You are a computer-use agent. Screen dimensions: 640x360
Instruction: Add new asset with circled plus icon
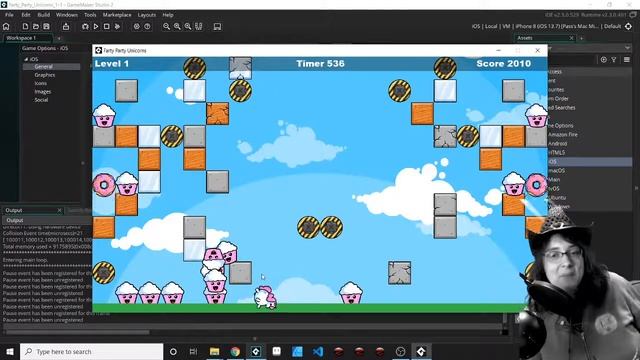(604, 60)
